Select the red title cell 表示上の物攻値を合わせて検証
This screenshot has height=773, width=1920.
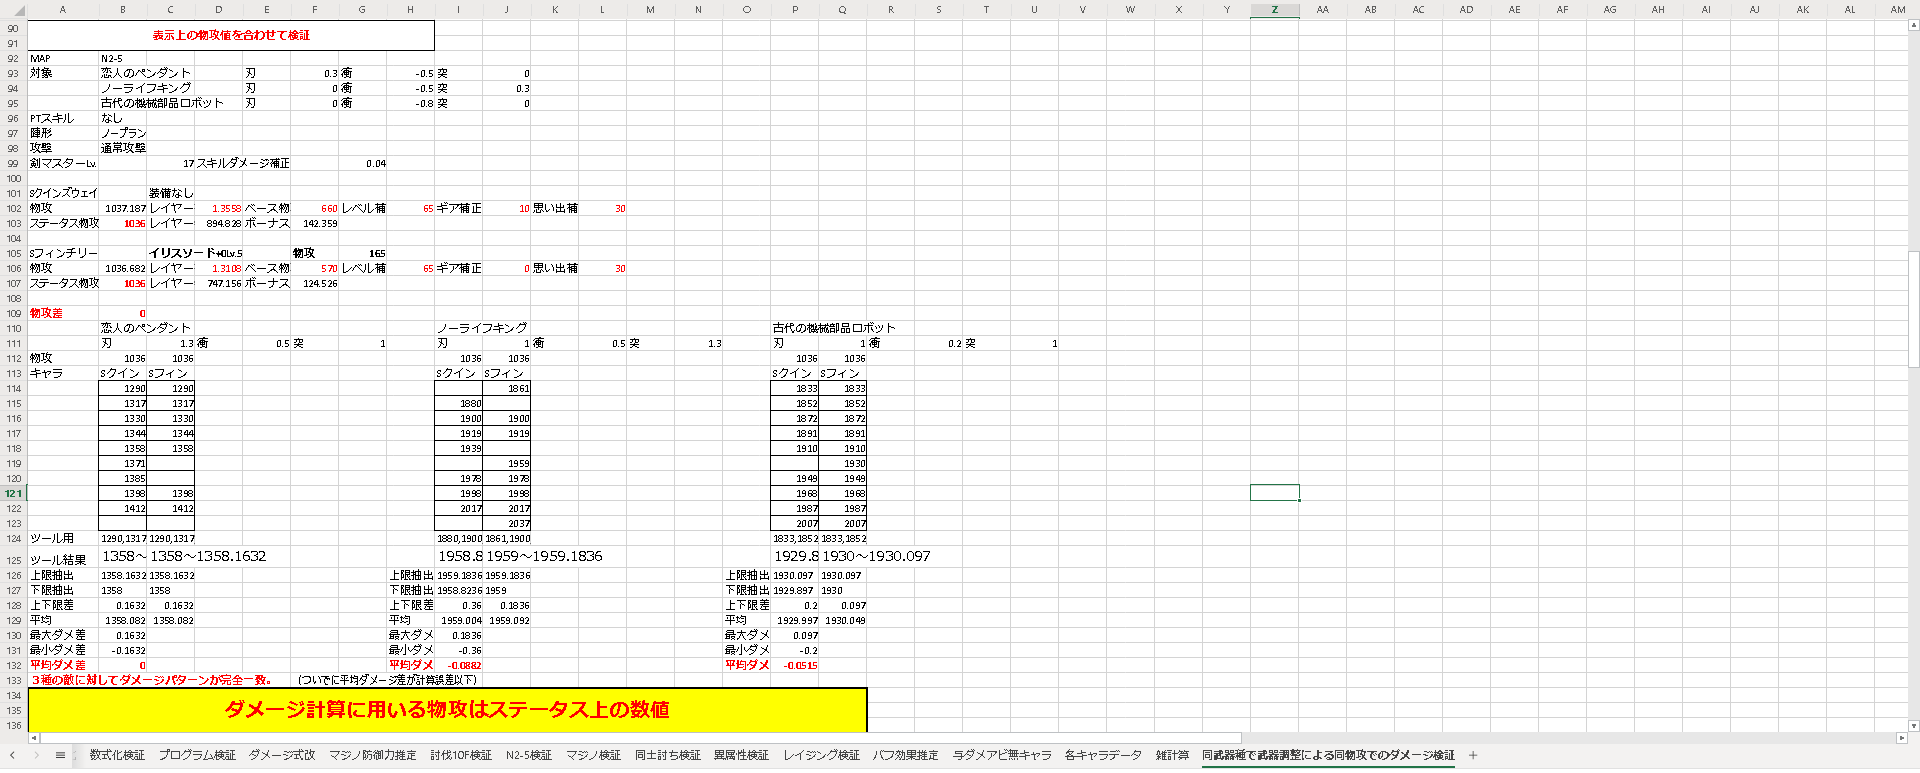[231, 35]
